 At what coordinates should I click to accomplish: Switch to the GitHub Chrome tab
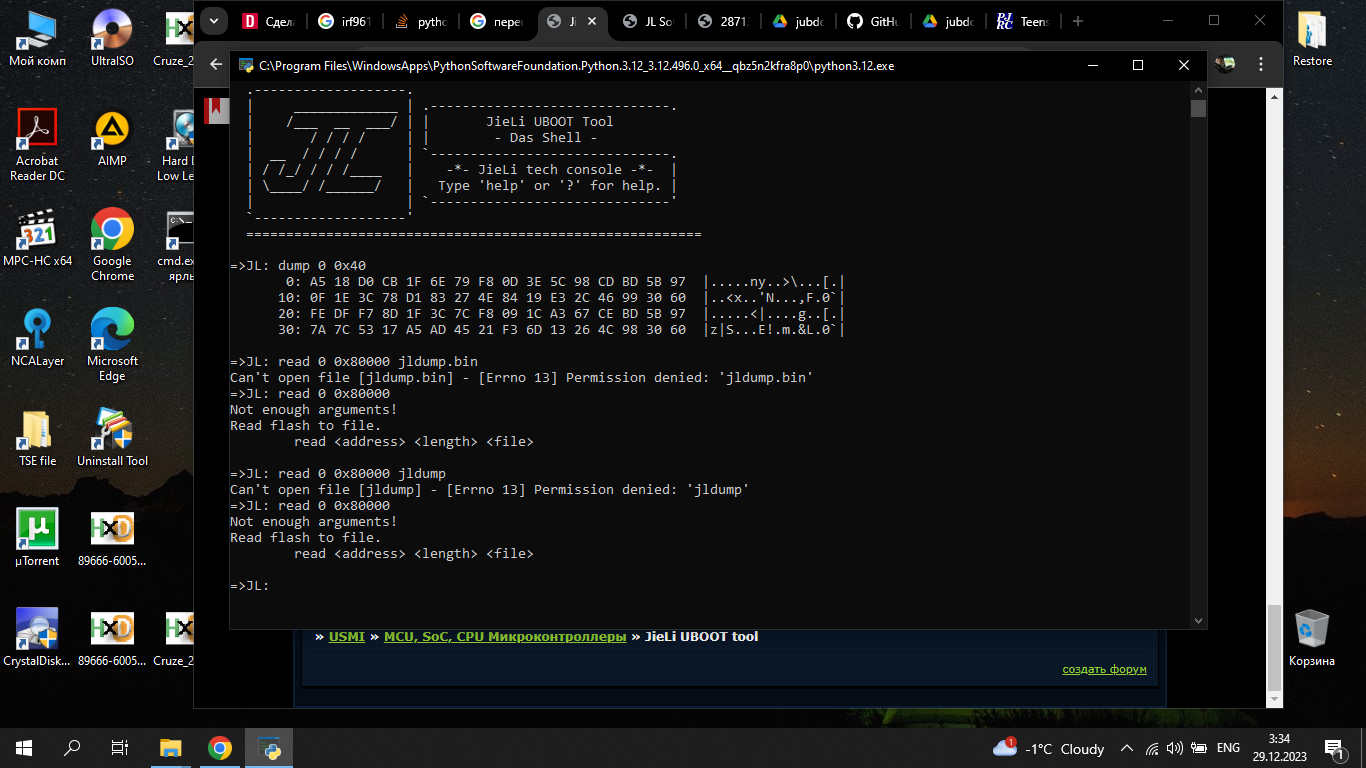click(875, 21)
